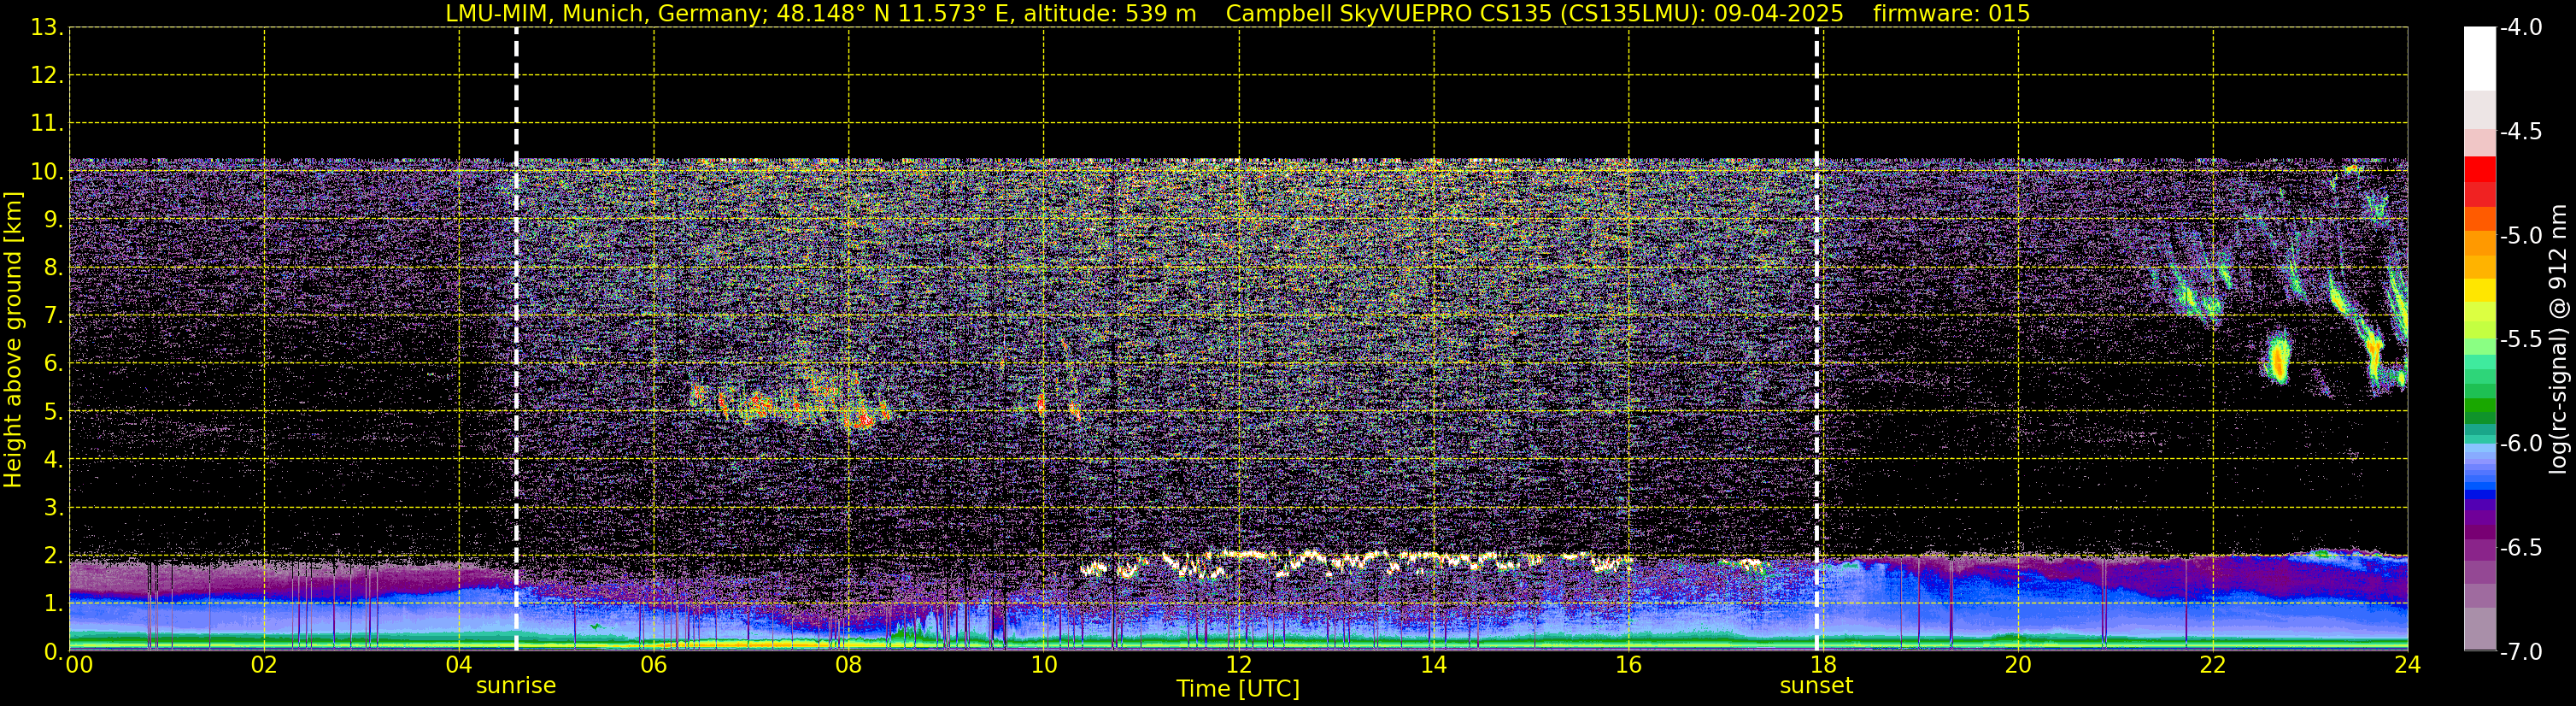Viewport: 2576px width, 706px height.
Task: Click the time axis tick "06"
Action: (654, 665)
